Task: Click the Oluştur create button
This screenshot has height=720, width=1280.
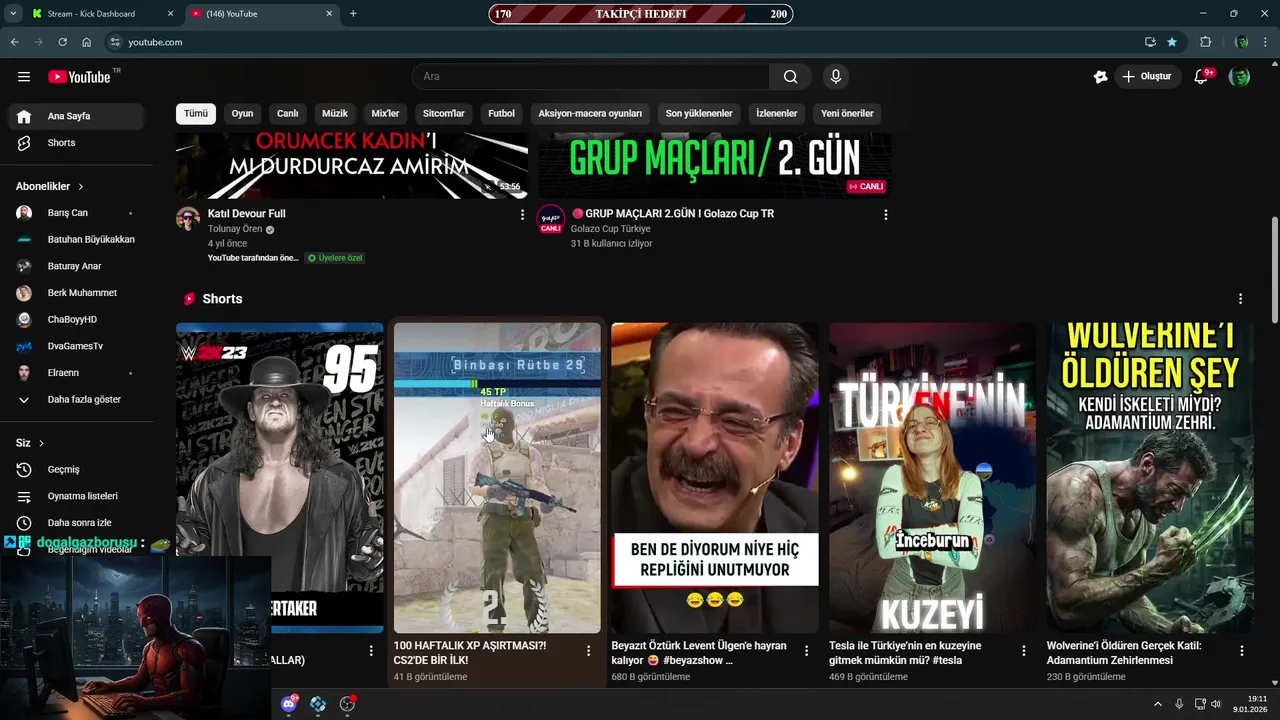Action: (1148, 77)
